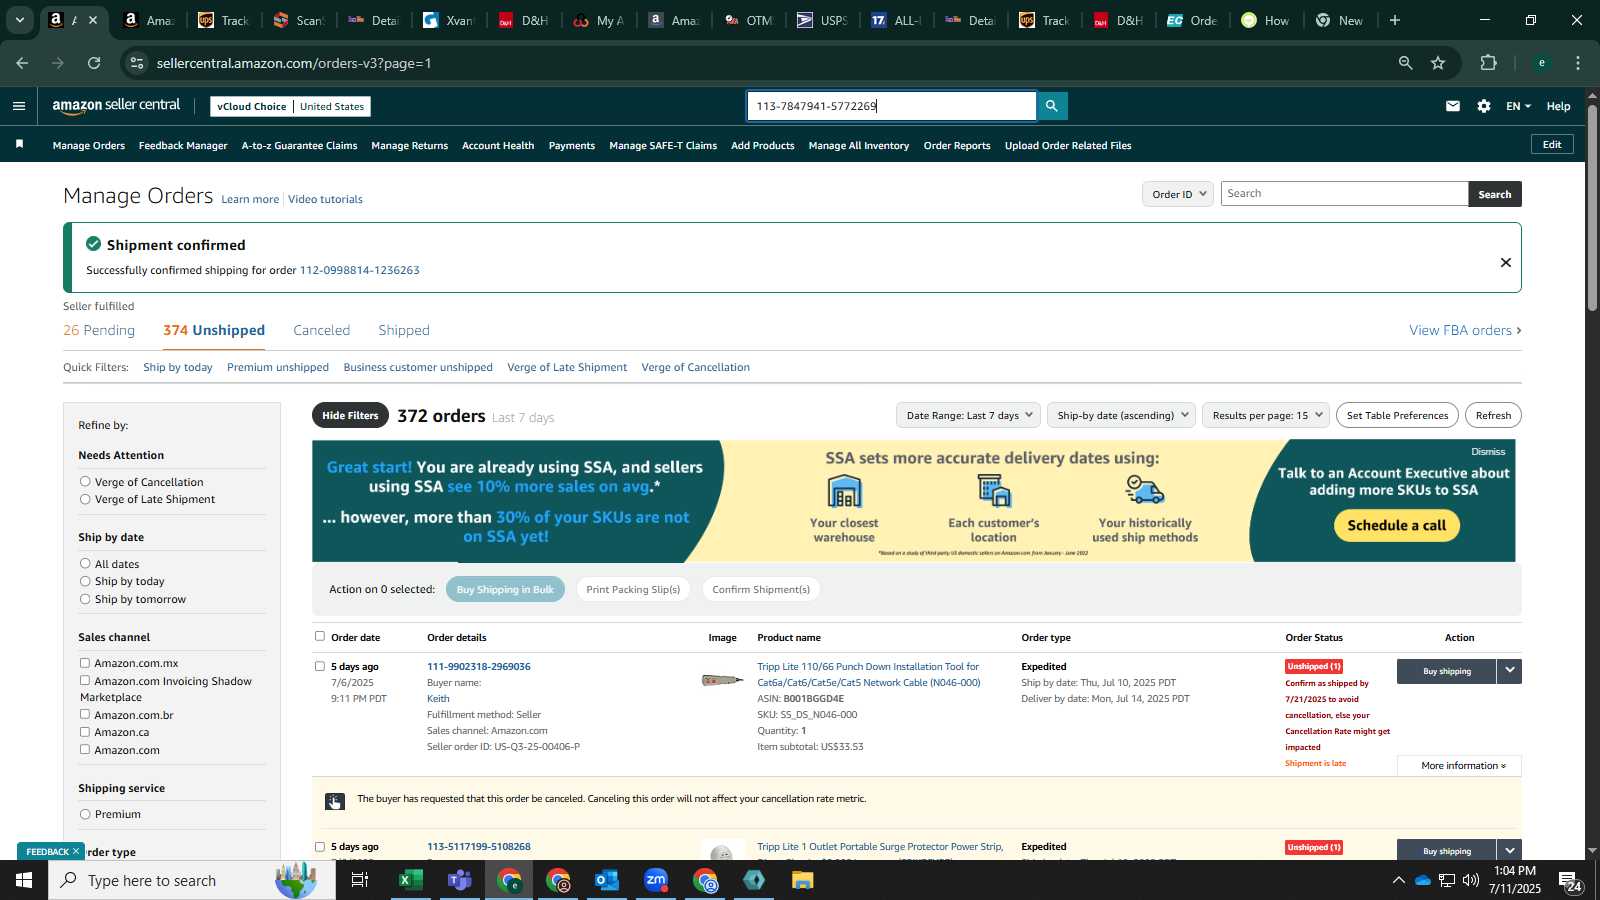Click the order search magnifier button

pyautogui.click(x=1052, y=106)
